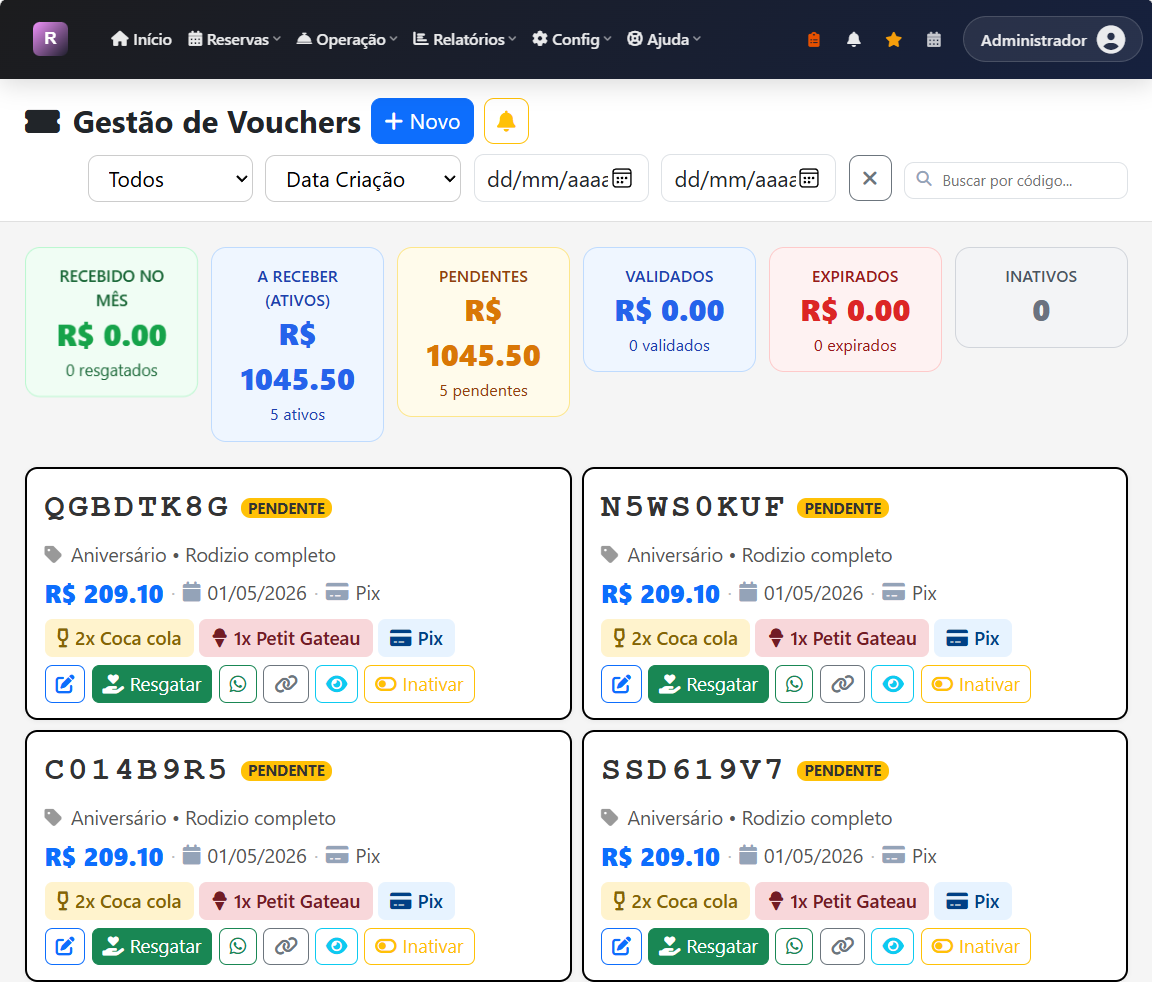Open the Todos status filter dropdown
This screenshot has width=1152, height=982.
[x=170, y=179]
